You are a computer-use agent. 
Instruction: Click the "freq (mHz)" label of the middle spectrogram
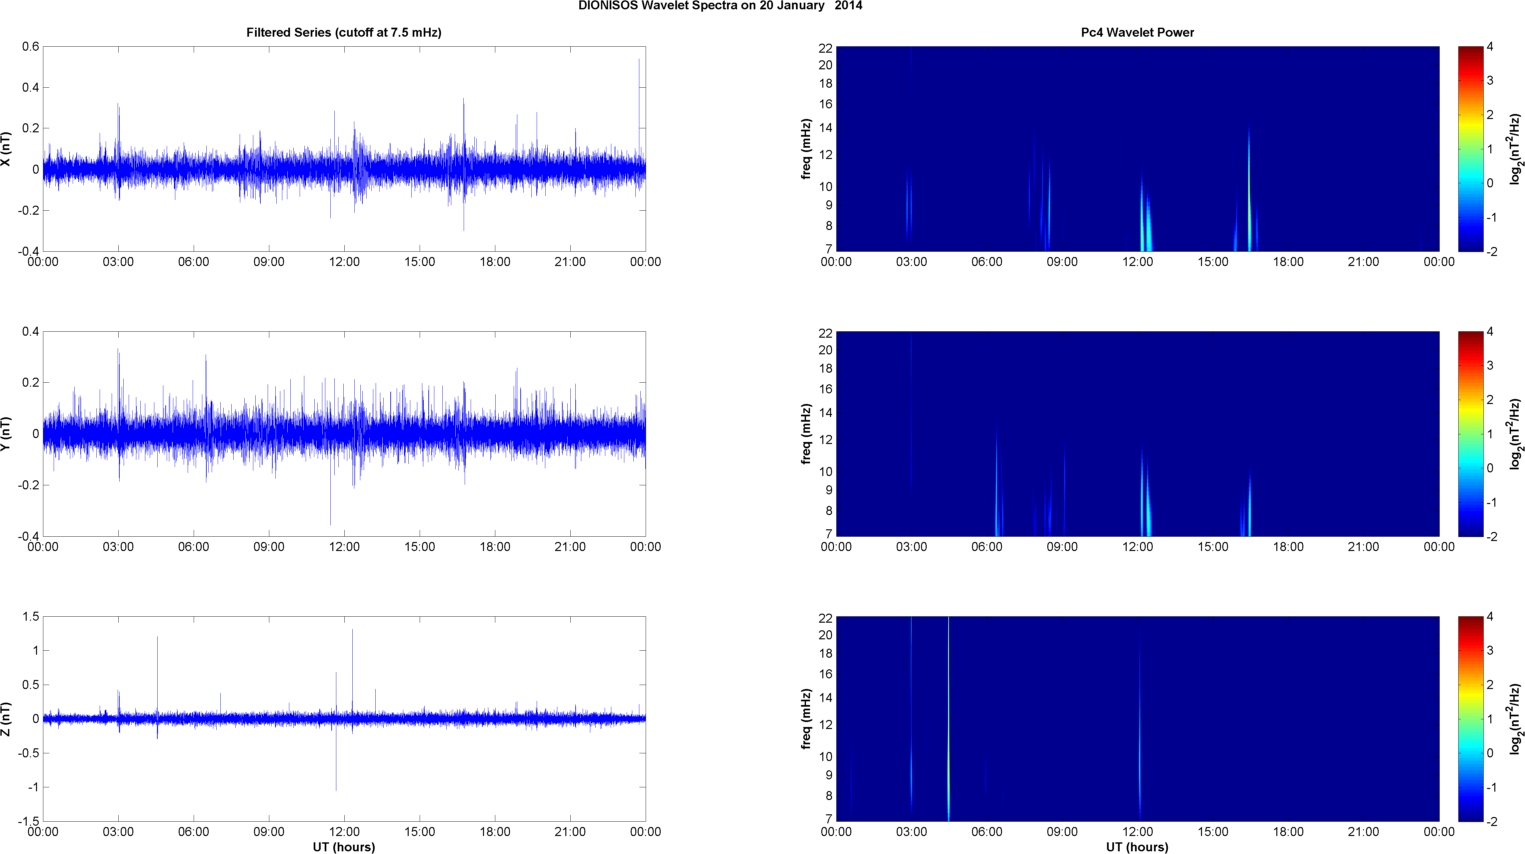click(806, 434)
